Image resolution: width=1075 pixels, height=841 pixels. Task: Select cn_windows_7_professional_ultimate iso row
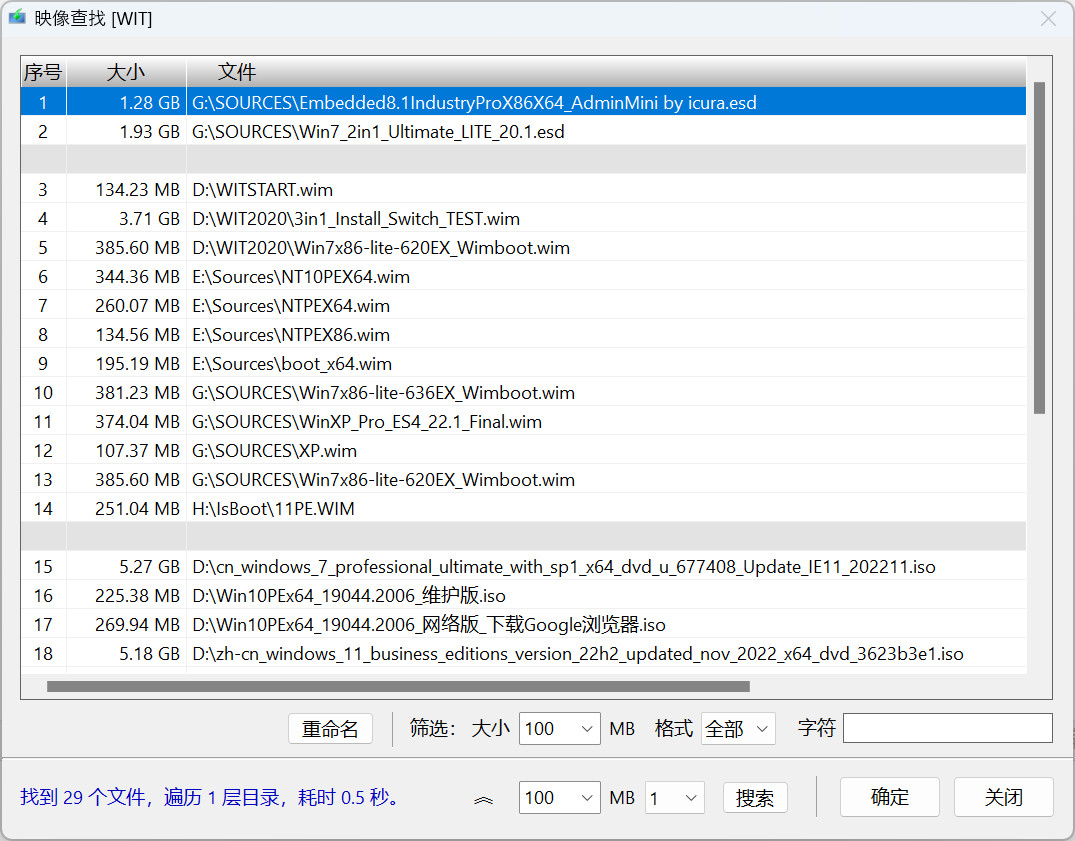point(523,567)
